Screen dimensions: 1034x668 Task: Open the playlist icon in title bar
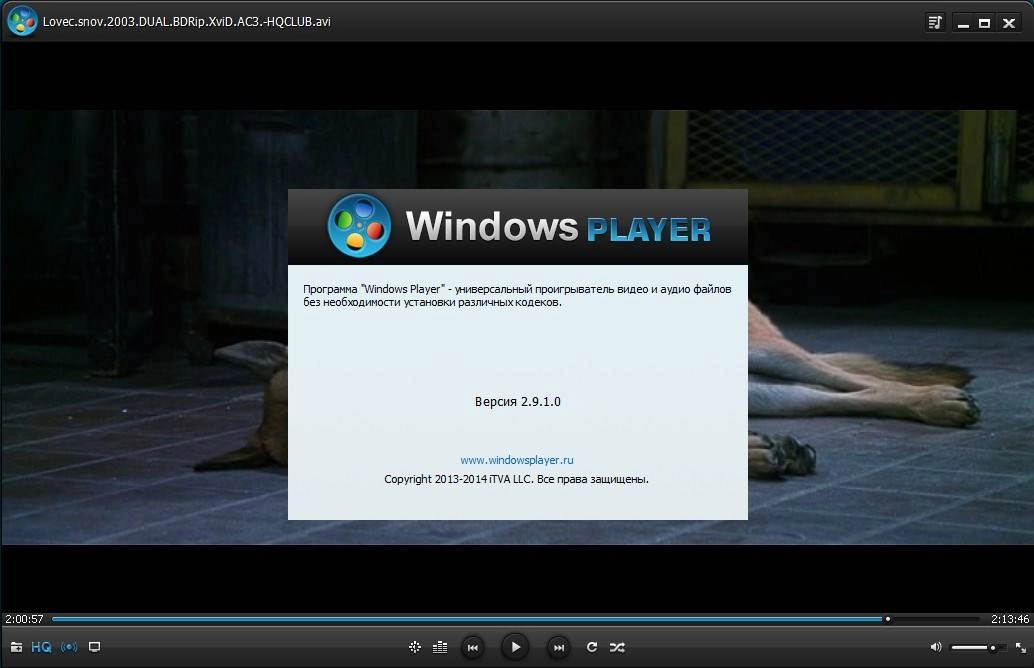935,22
